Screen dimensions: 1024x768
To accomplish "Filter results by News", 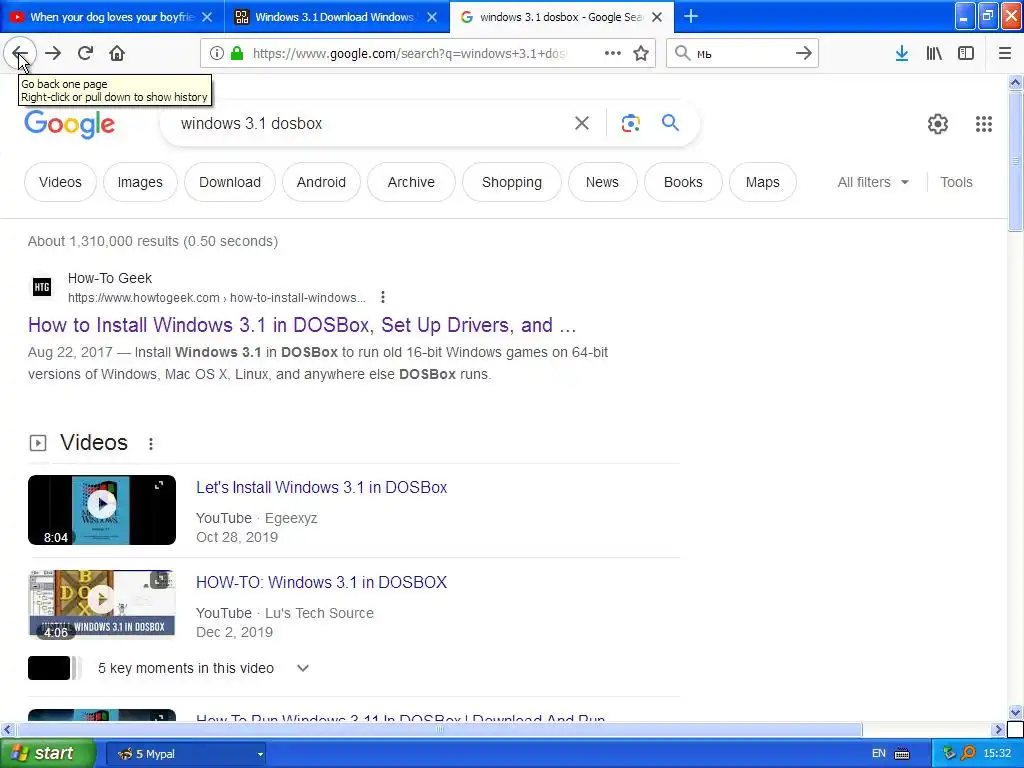I will click(602, 182).
